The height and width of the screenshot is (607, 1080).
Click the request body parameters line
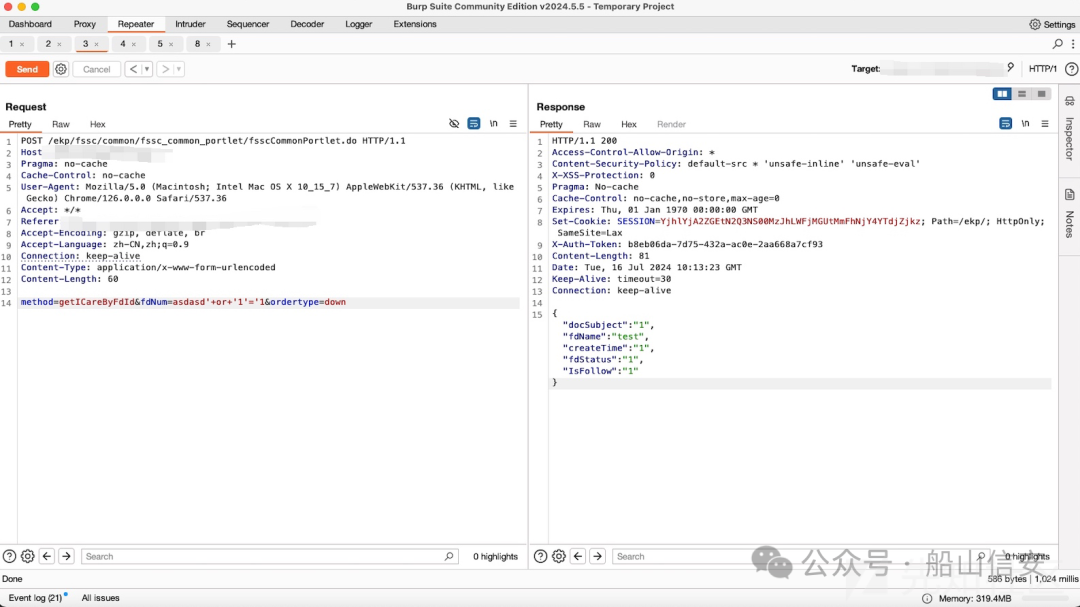coord(183,302)
